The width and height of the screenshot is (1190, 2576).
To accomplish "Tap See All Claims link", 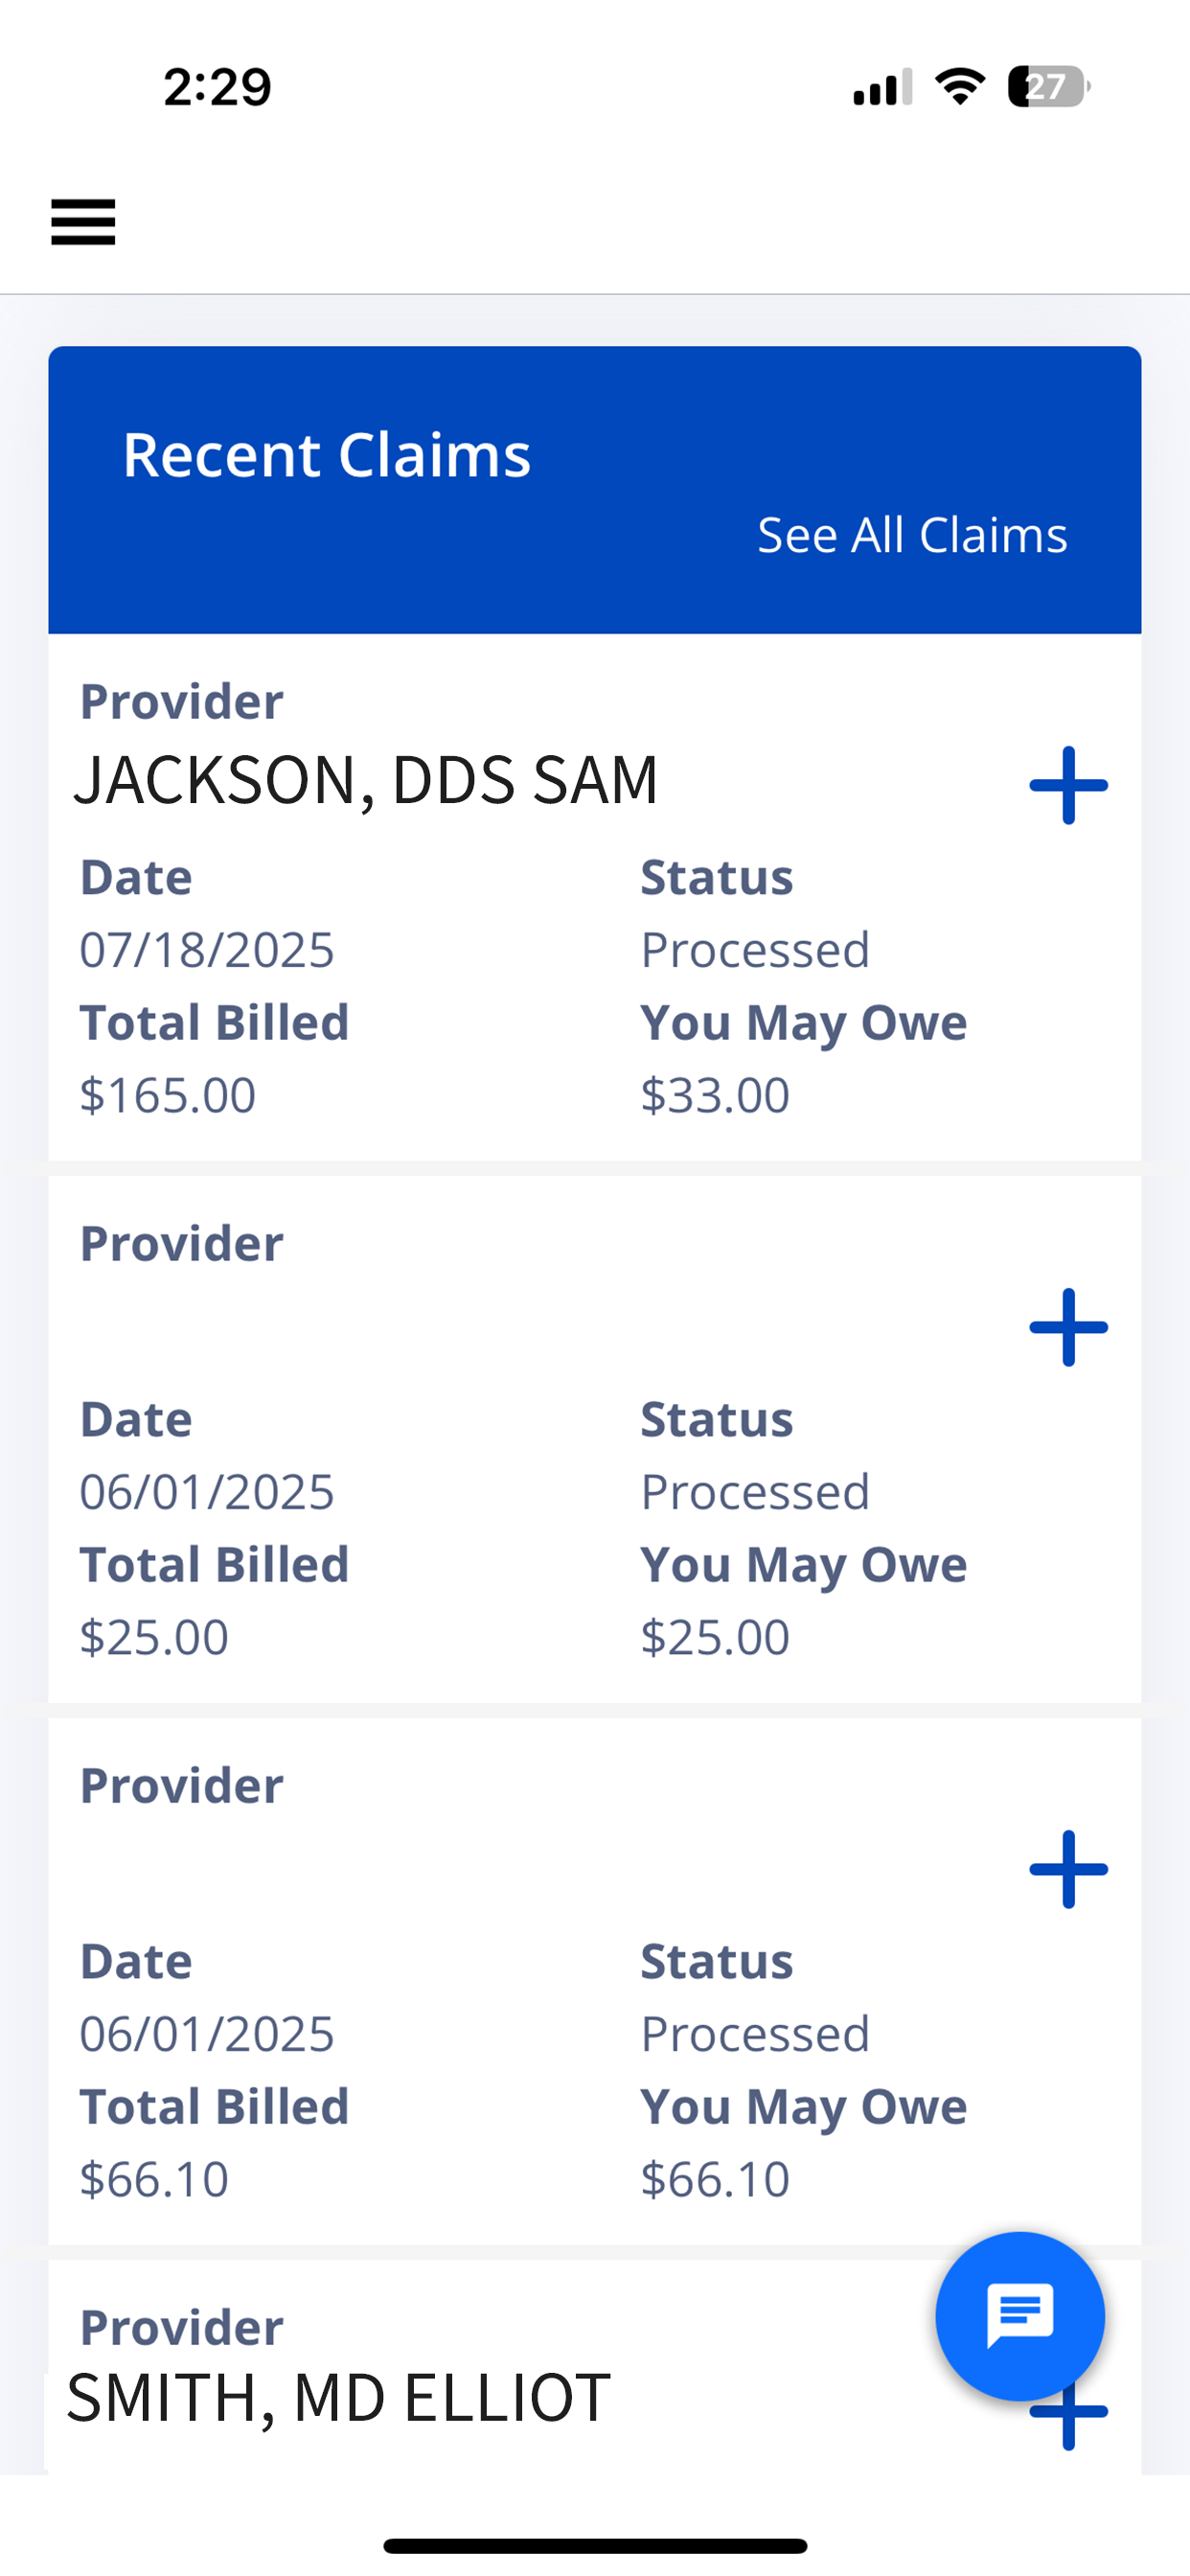I will (912, 535).
